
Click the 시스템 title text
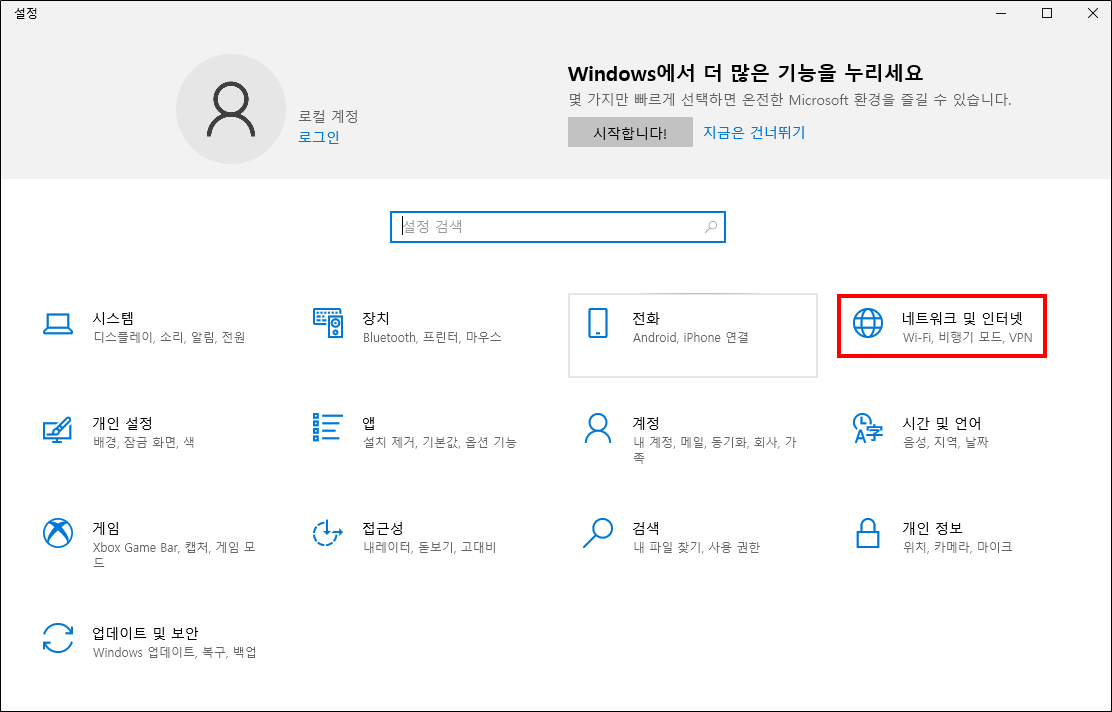click(113, 318)
